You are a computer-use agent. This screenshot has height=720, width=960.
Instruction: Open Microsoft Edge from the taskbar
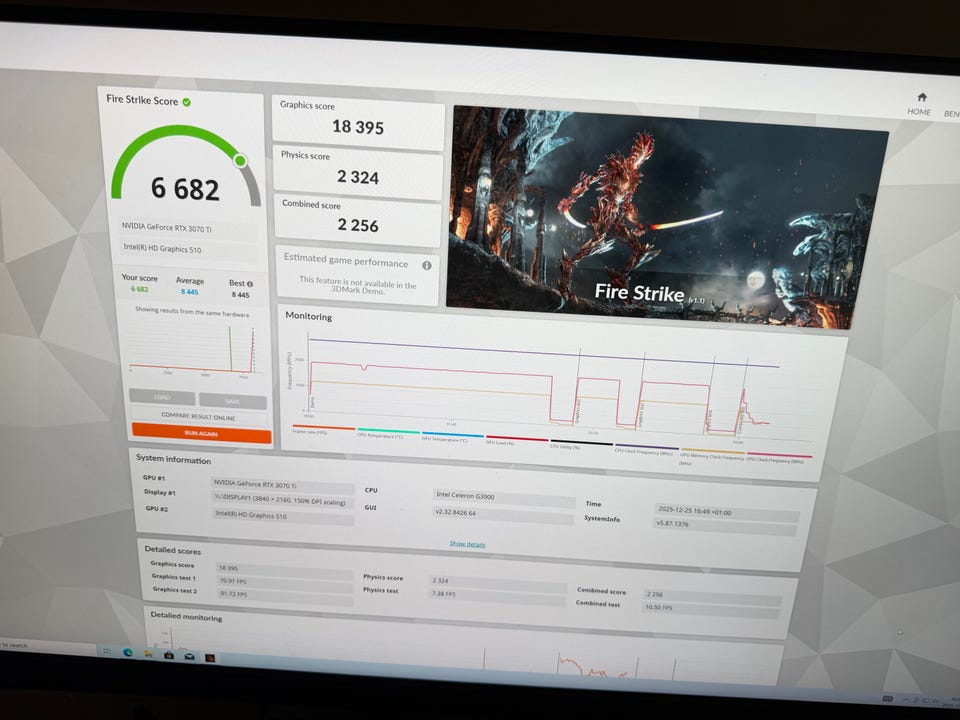coord(128,652)
